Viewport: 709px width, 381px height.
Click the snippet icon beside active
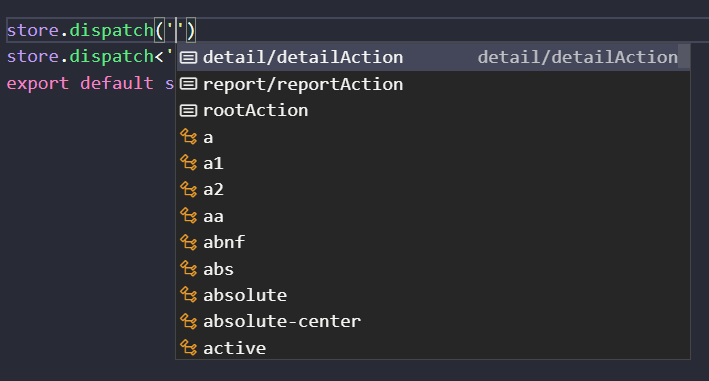189,348
